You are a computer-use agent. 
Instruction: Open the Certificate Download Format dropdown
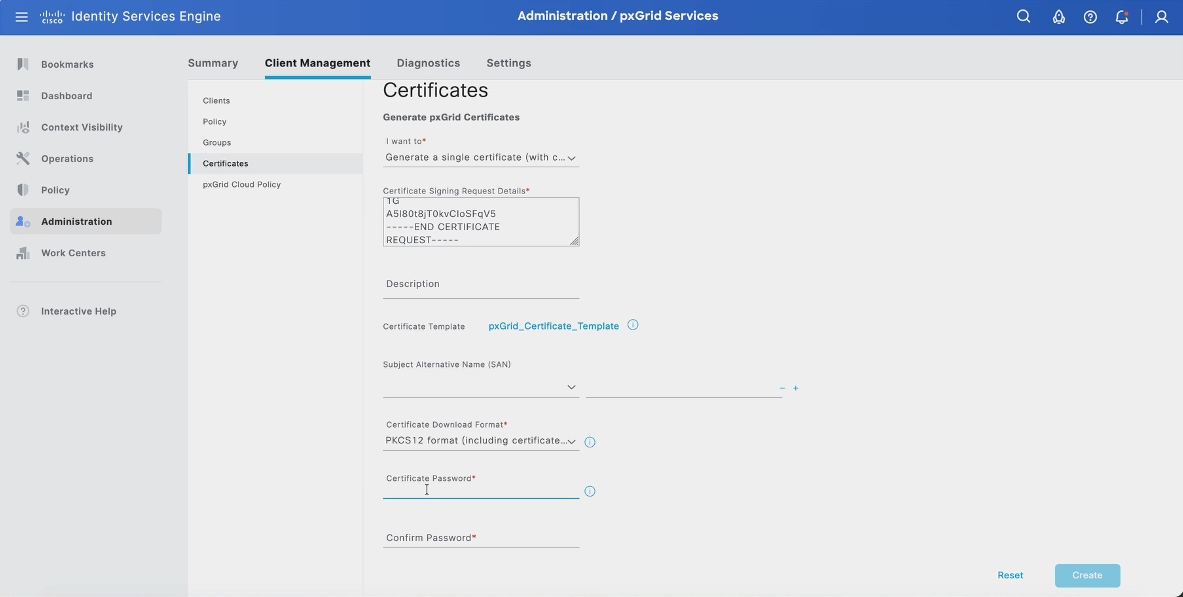click(481, 441)
